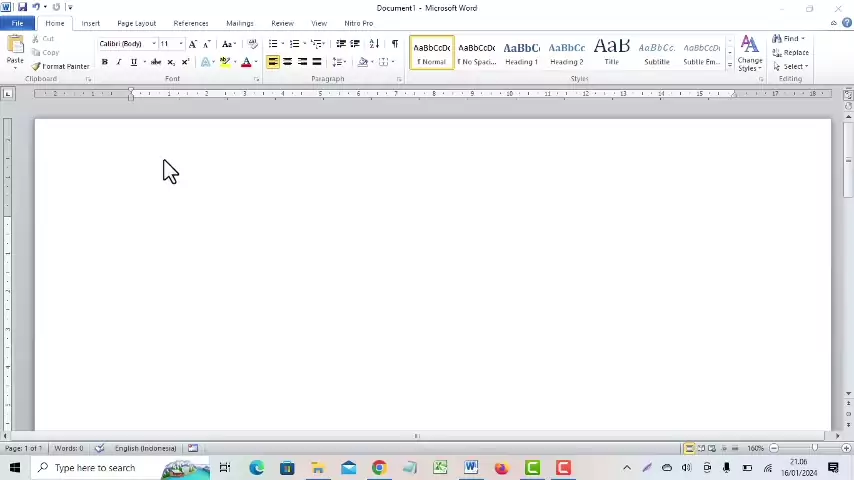This screenshot has height=480, width=854.
Task: Apply the Heading 1 style
Action: click(521, 53)
